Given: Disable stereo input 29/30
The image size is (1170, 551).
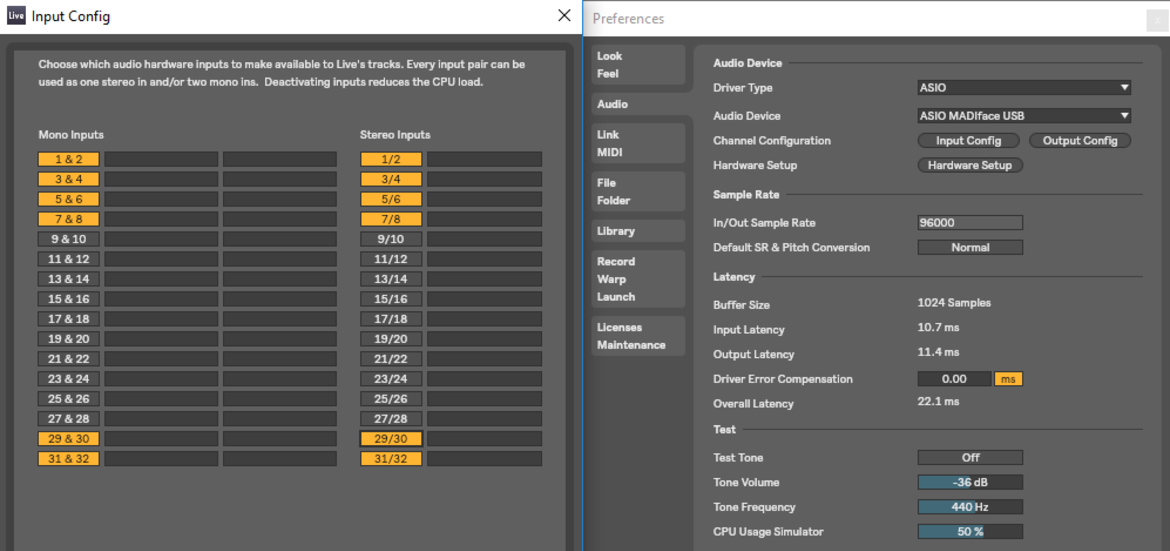Looking at the screenshot, I should [391, 438].
